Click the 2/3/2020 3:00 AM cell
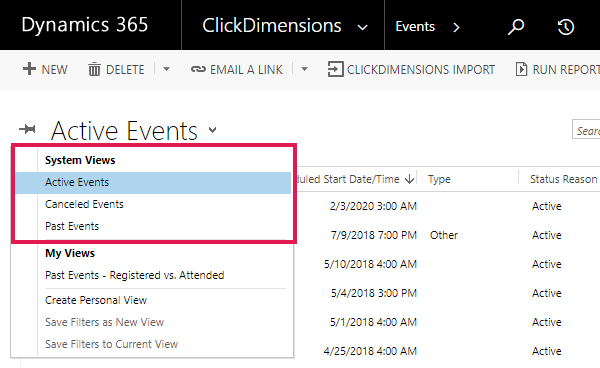 (x=373, y=206)
